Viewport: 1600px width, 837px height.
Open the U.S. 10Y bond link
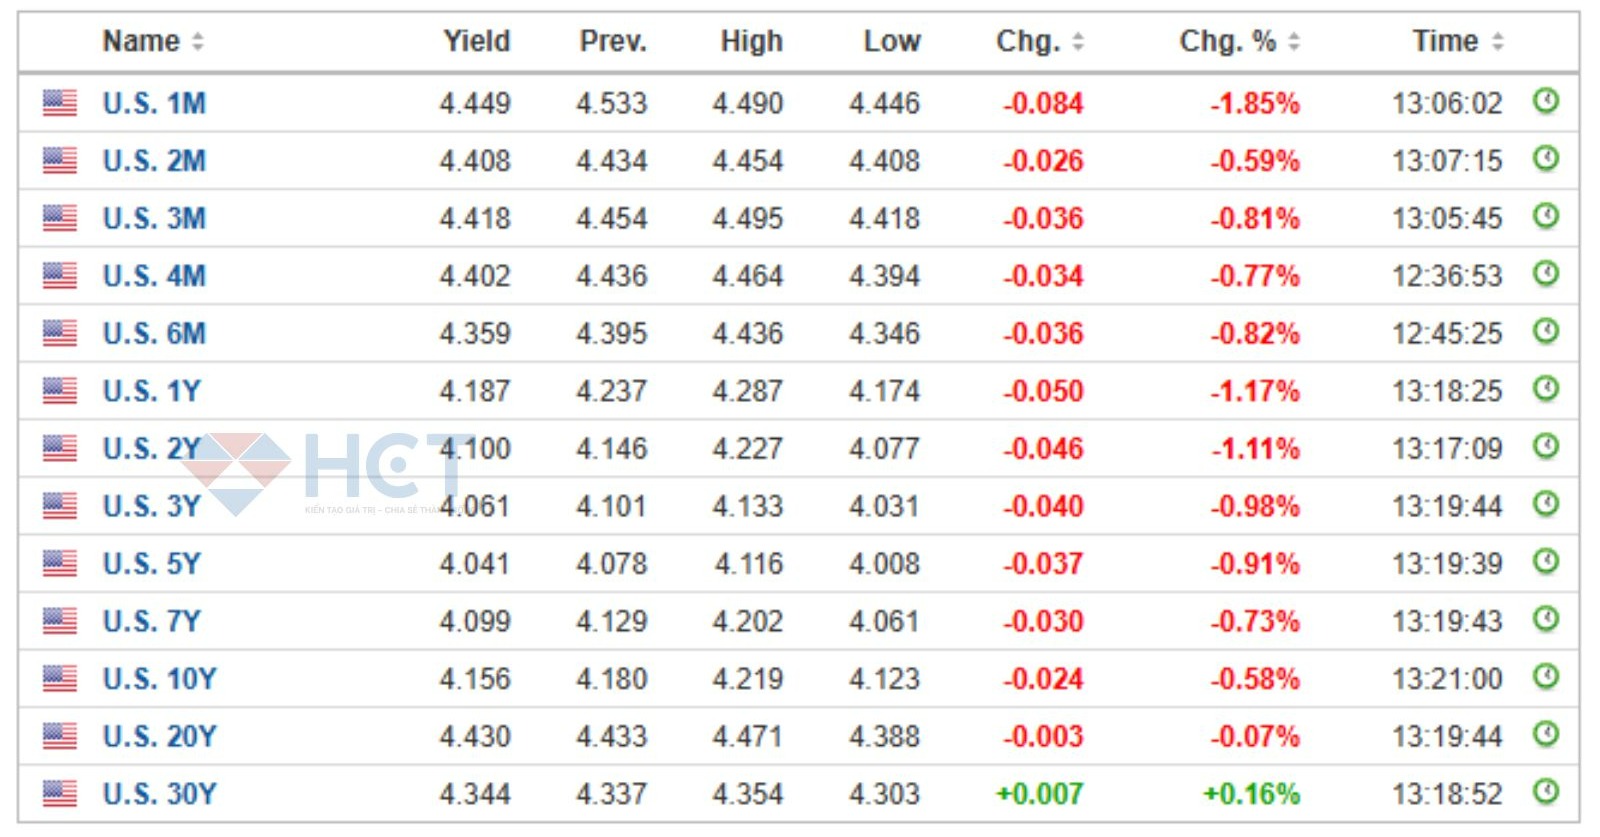point(159,679)
